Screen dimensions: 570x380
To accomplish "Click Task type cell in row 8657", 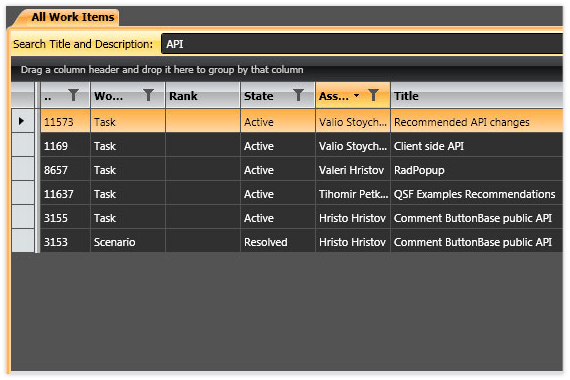I will (128, 169).
